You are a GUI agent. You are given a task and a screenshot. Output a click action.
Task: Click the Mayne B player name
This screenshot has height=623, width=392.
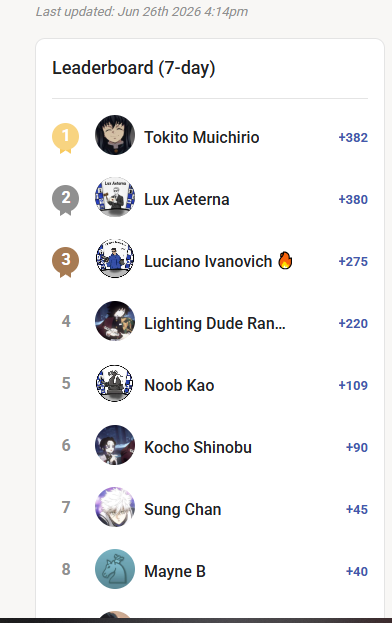175,571
